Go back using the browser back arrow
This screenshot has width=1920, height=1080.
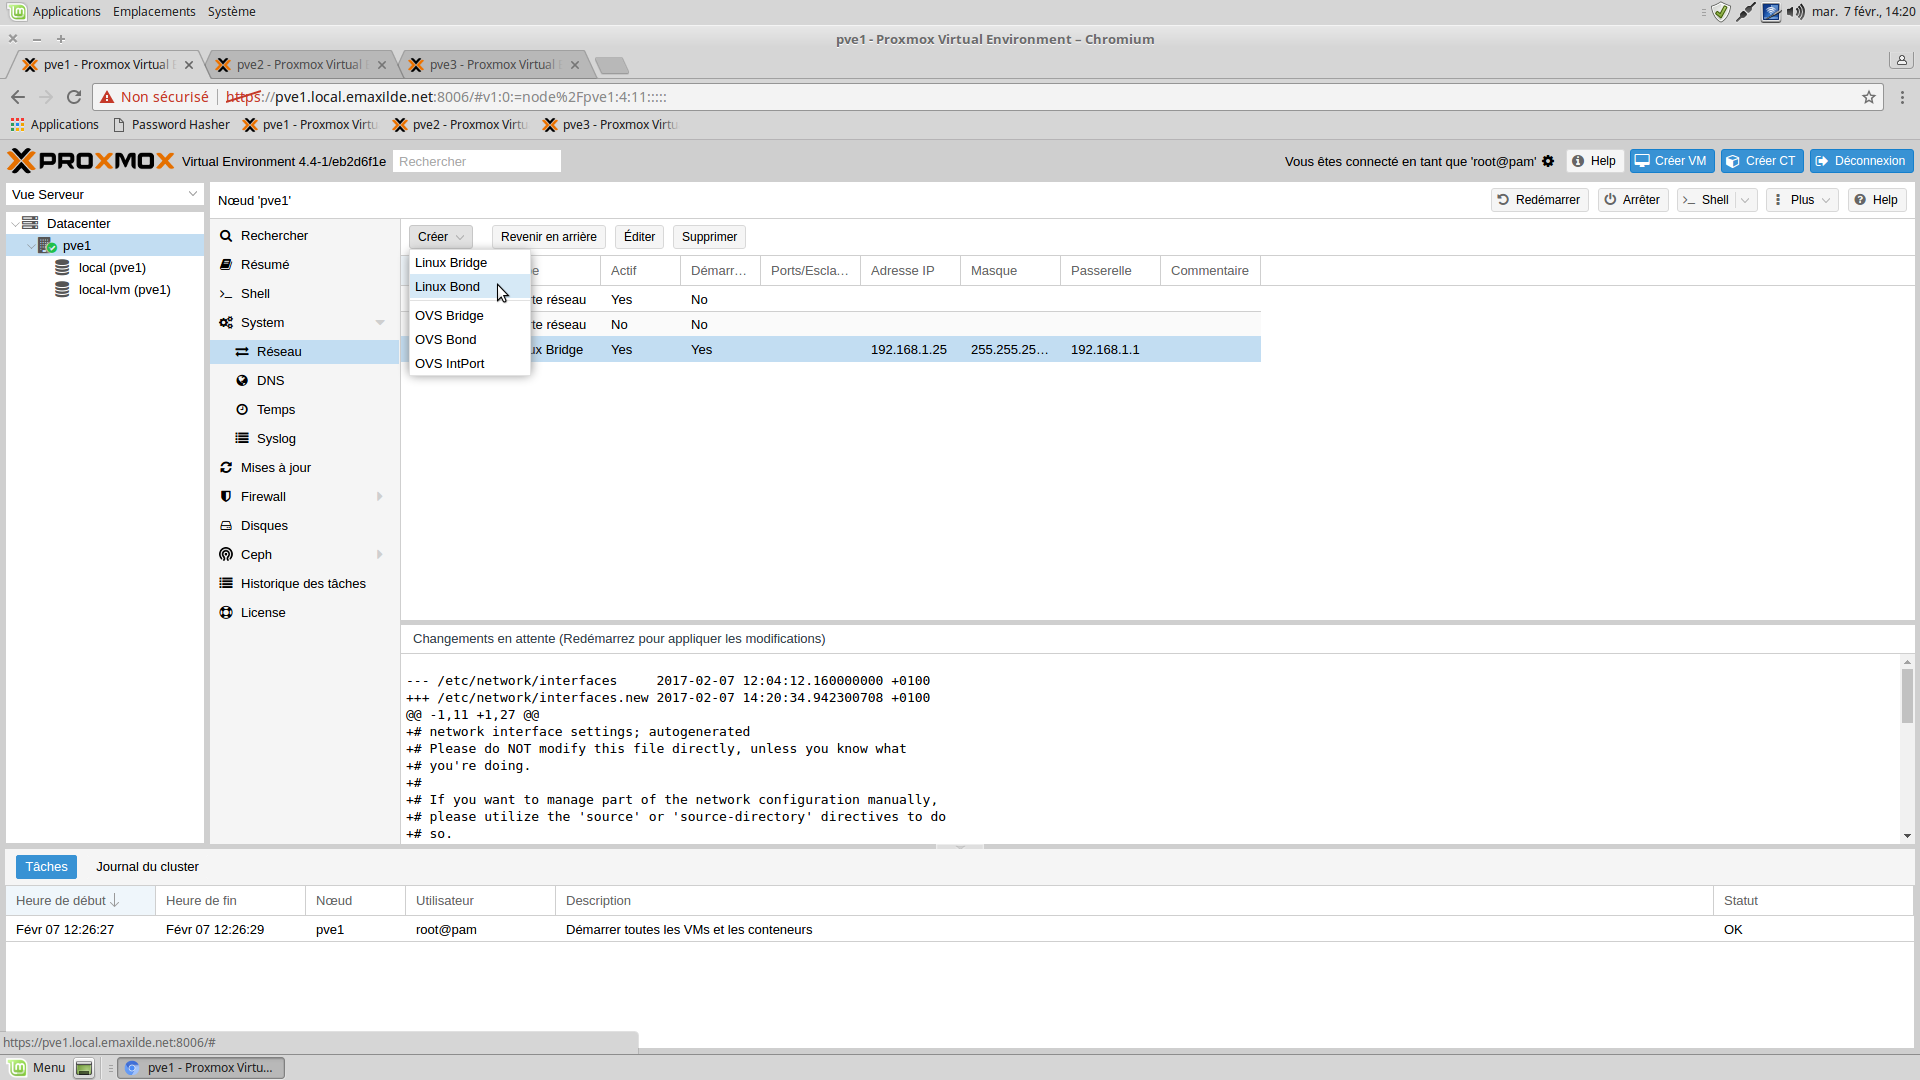point(18,97)
